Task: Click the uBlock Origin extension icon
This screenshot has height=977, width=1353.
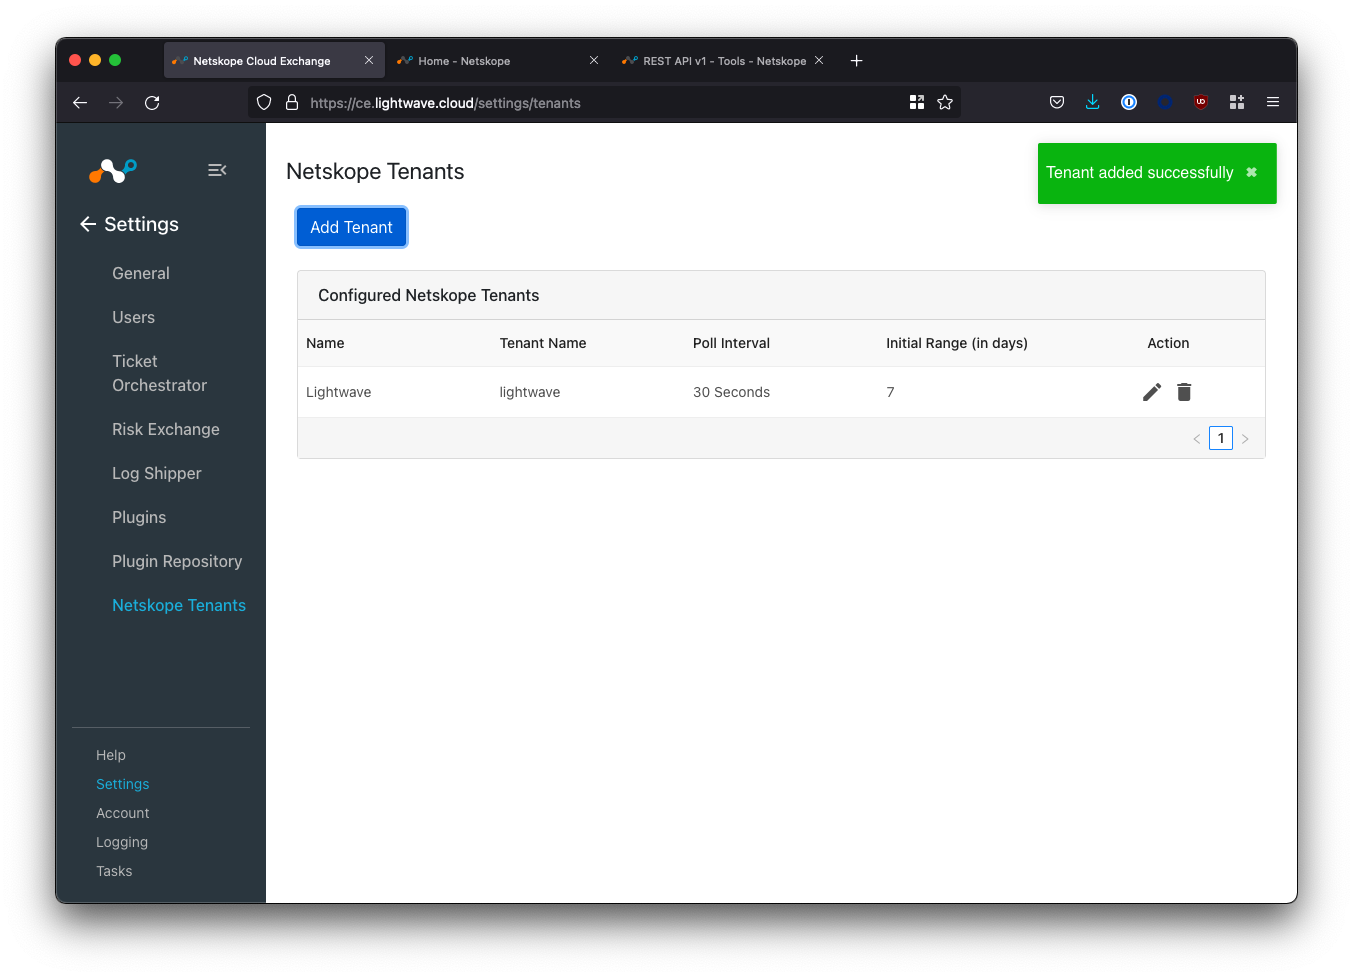Action: point(1201,102)
